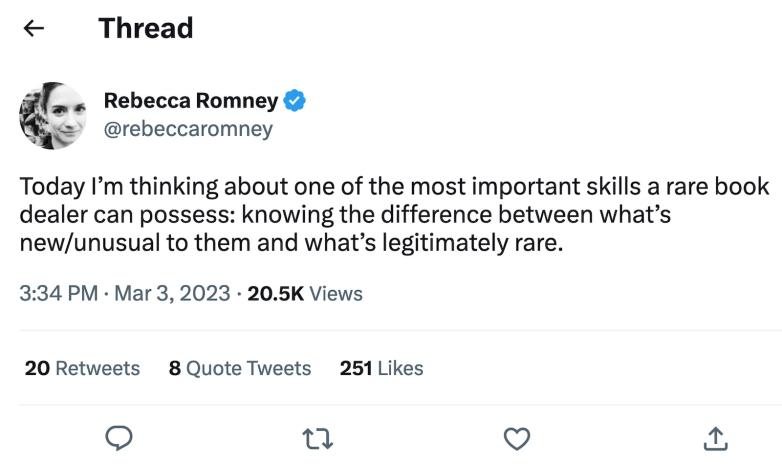Like the tweet with the heart icon

point(516,438)
